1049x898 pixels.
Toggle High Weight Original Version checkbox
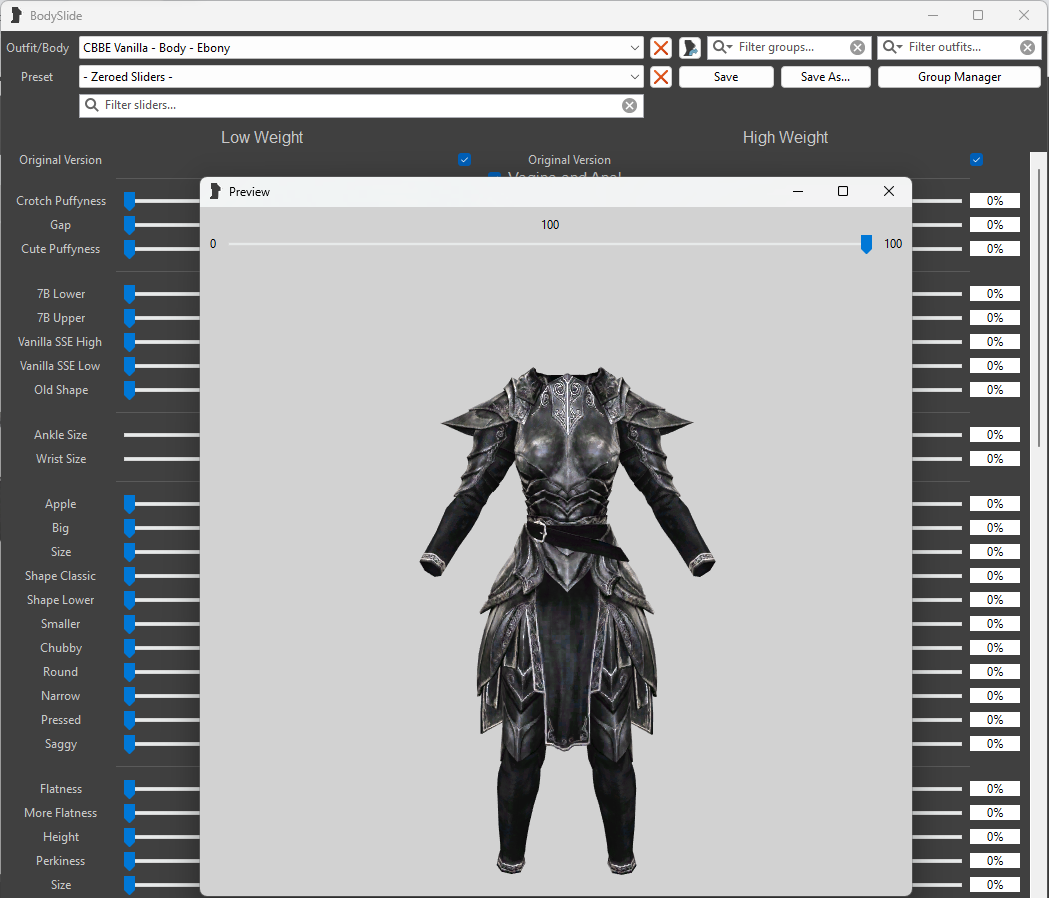(x=976, y=159)
